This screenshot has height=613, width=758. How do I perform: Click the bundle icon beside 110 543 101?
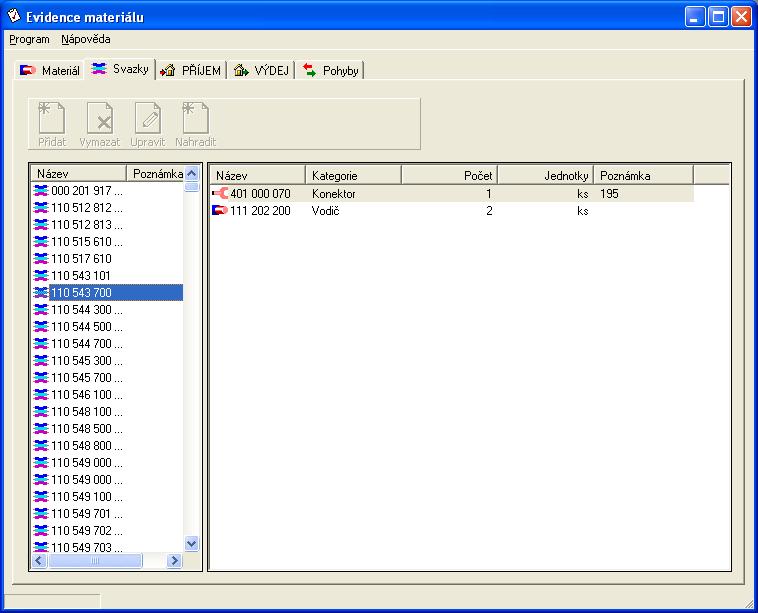point(41,276)
